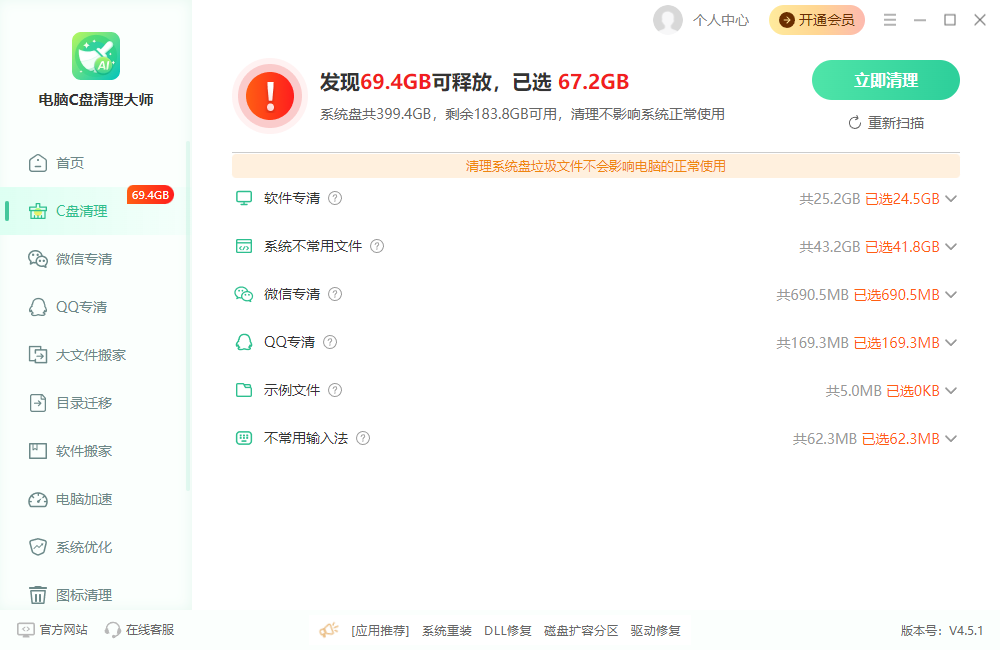
Task: Open 系统重装 recommended app link
Action: pyautogui.click(x=447, y=631)
